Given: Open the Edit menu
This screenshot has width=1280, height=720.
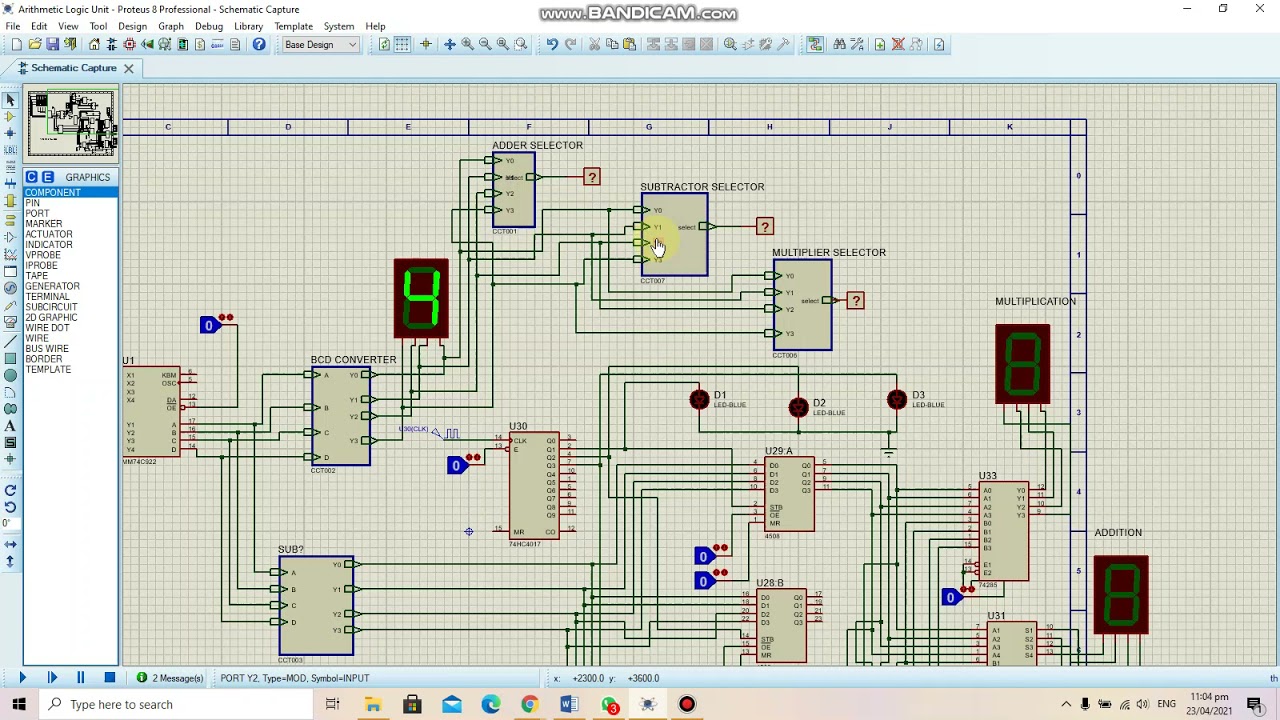Looking at the screenshot, I should click(x=39, y=26).
